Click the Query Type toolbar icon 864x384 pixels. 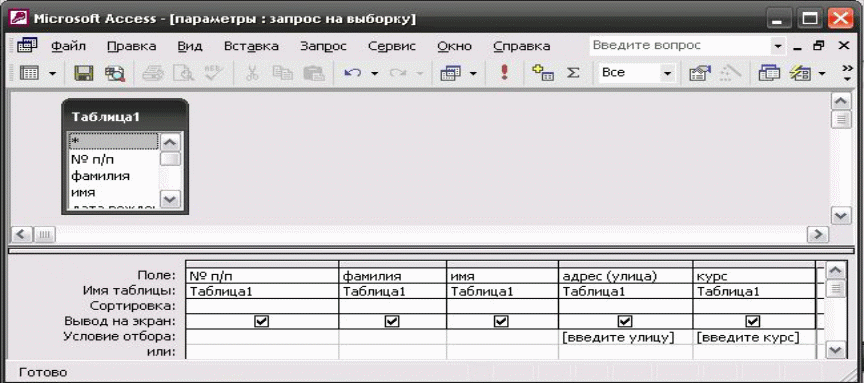(x=450, y=73)
